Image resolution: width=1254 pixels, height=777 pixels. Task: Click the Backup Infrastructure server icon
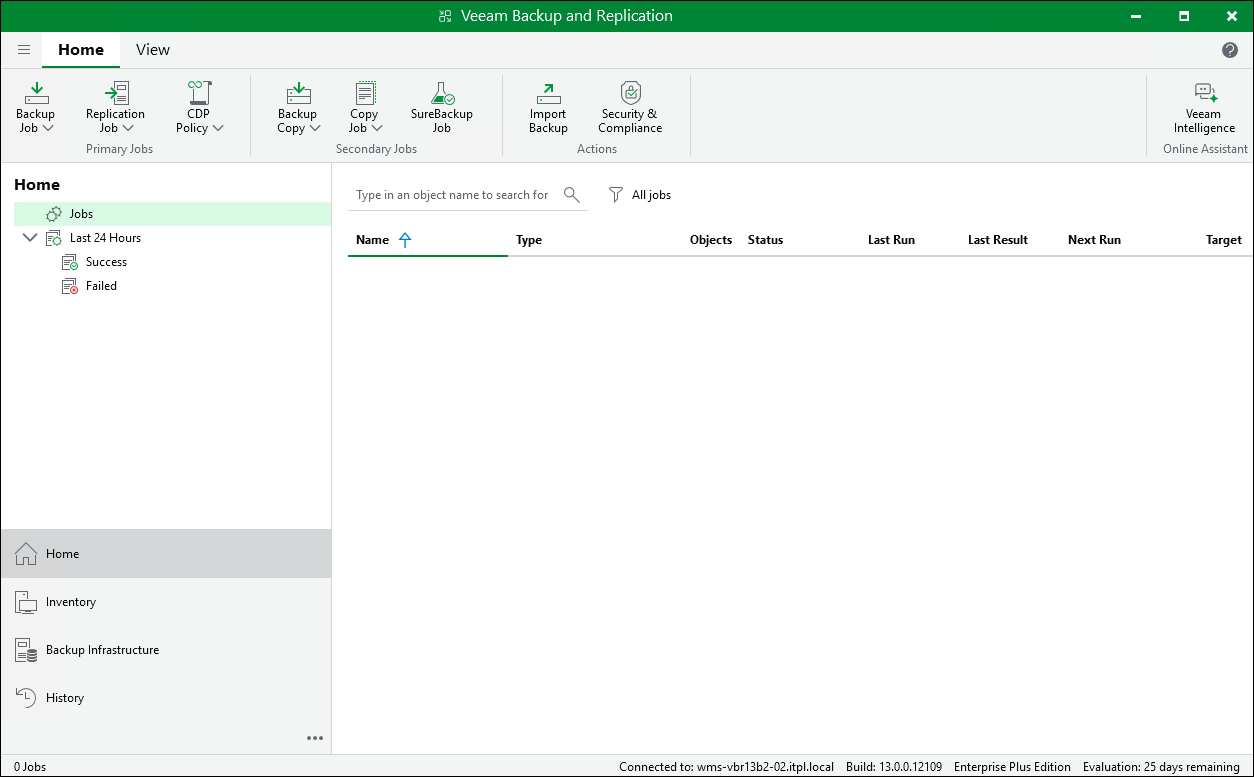pos(26,650)
